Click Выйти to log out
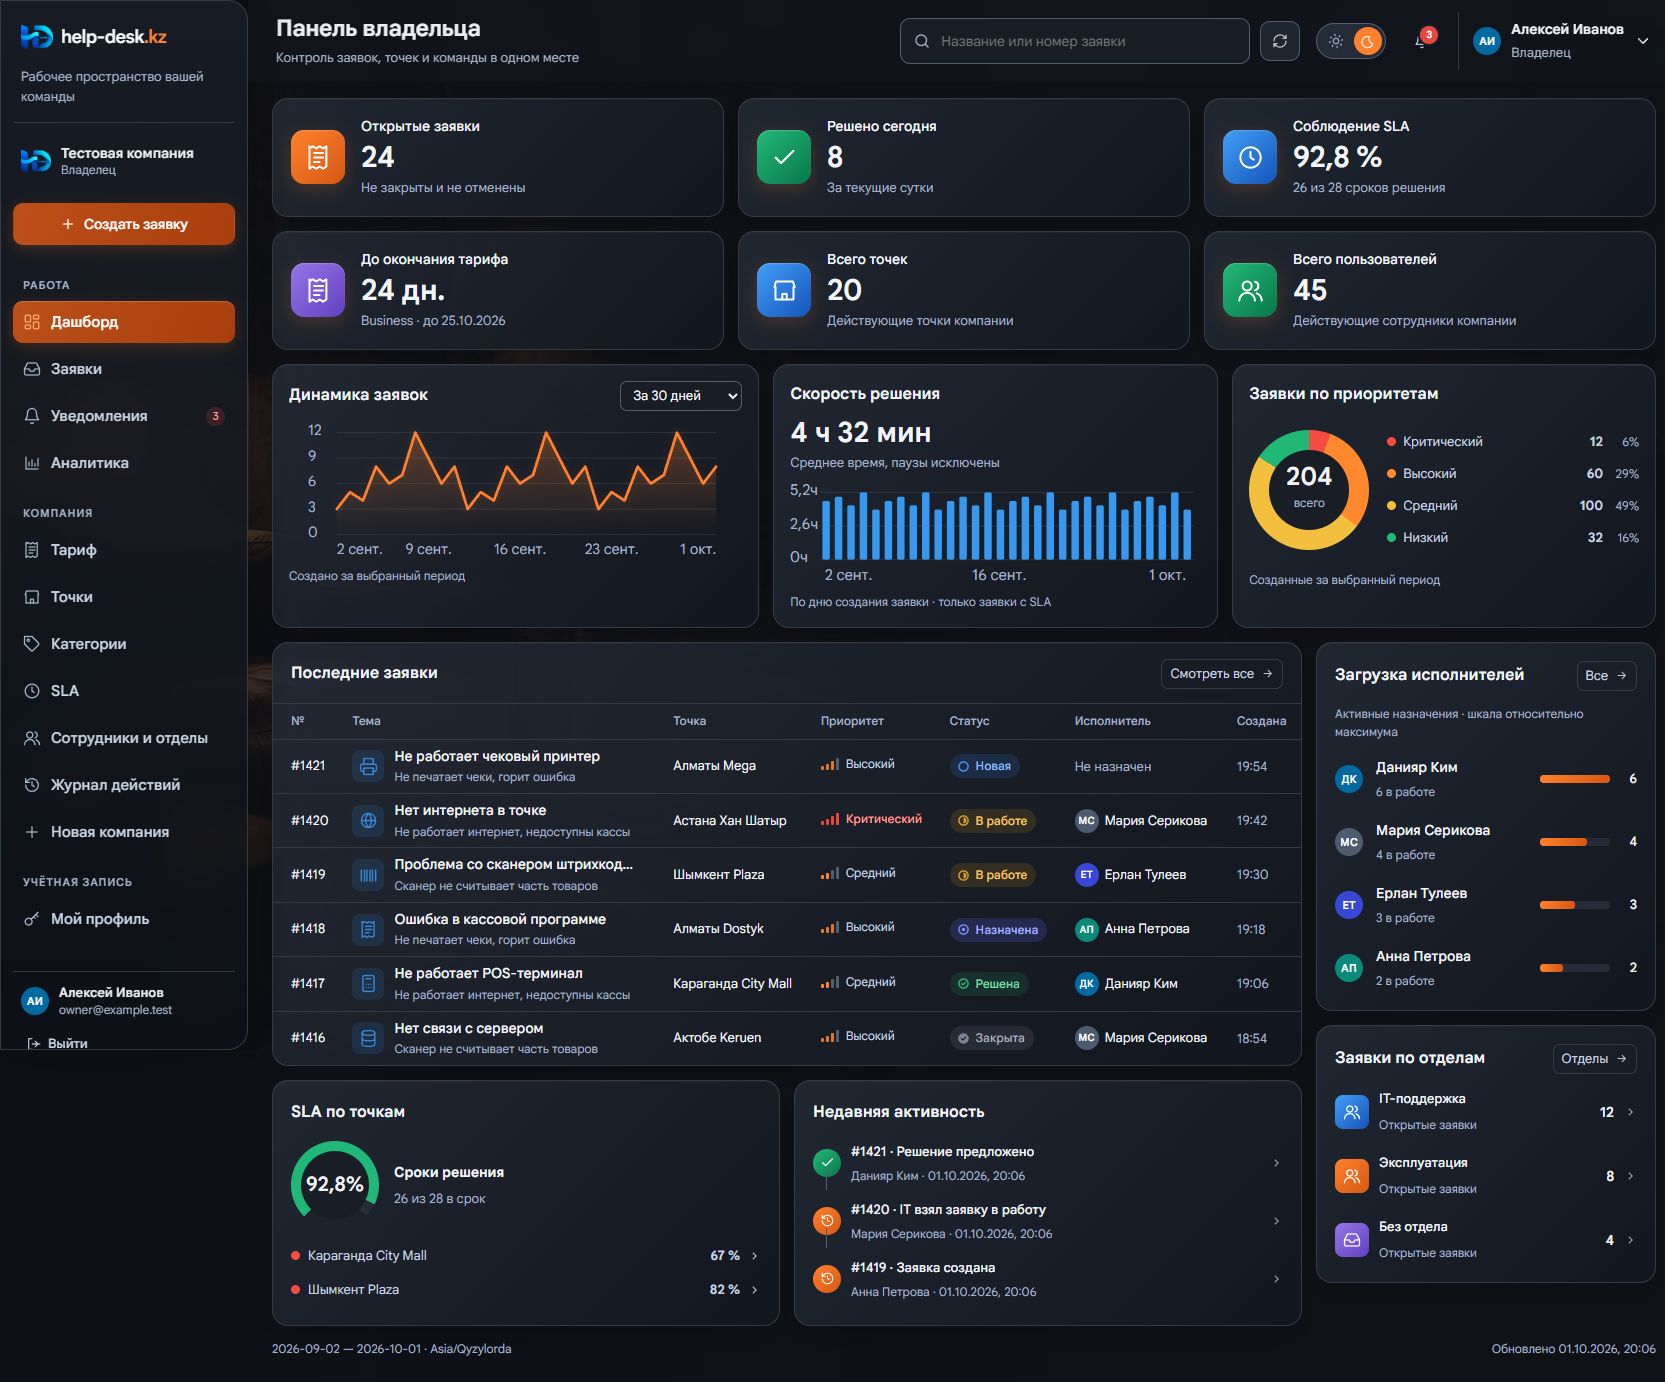1665x1382 pixels. 58,1043
